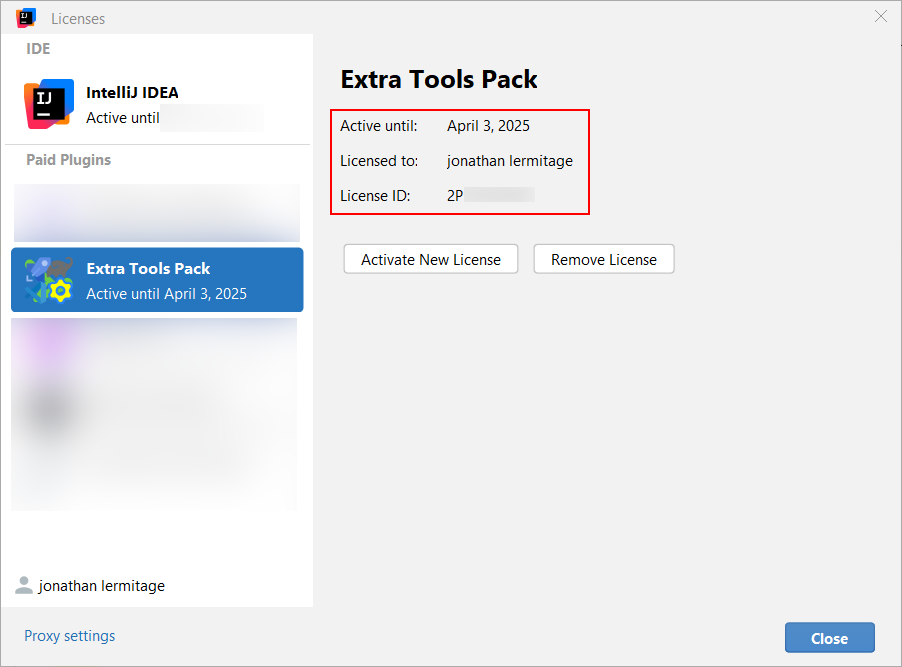
Task: Click the Remove License button
Action: 604,260
